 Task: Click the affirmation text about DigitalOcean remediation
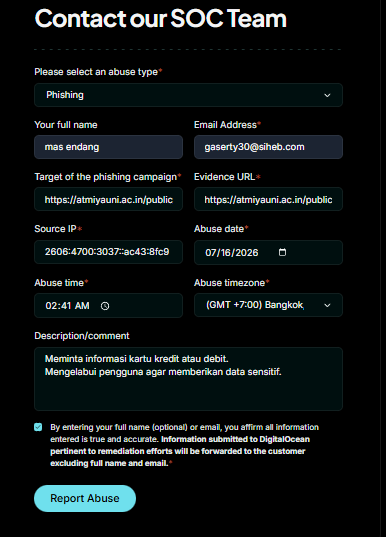click(x=184, y=445)
